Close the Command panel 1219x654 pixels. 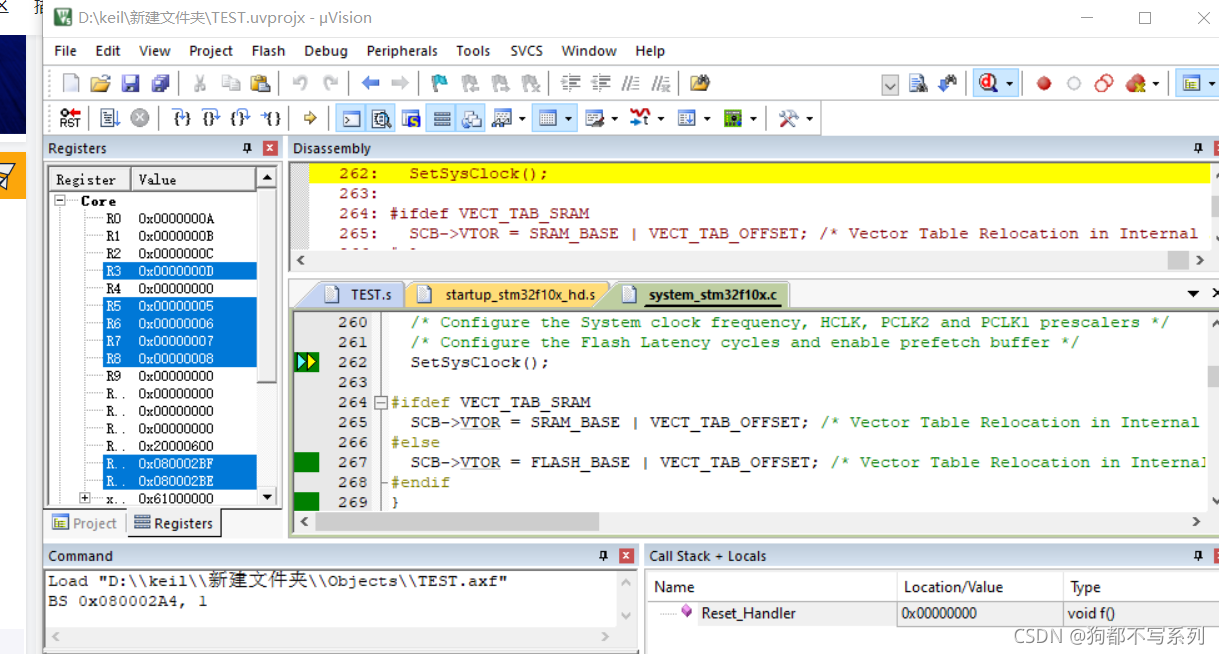coord(627,556)
